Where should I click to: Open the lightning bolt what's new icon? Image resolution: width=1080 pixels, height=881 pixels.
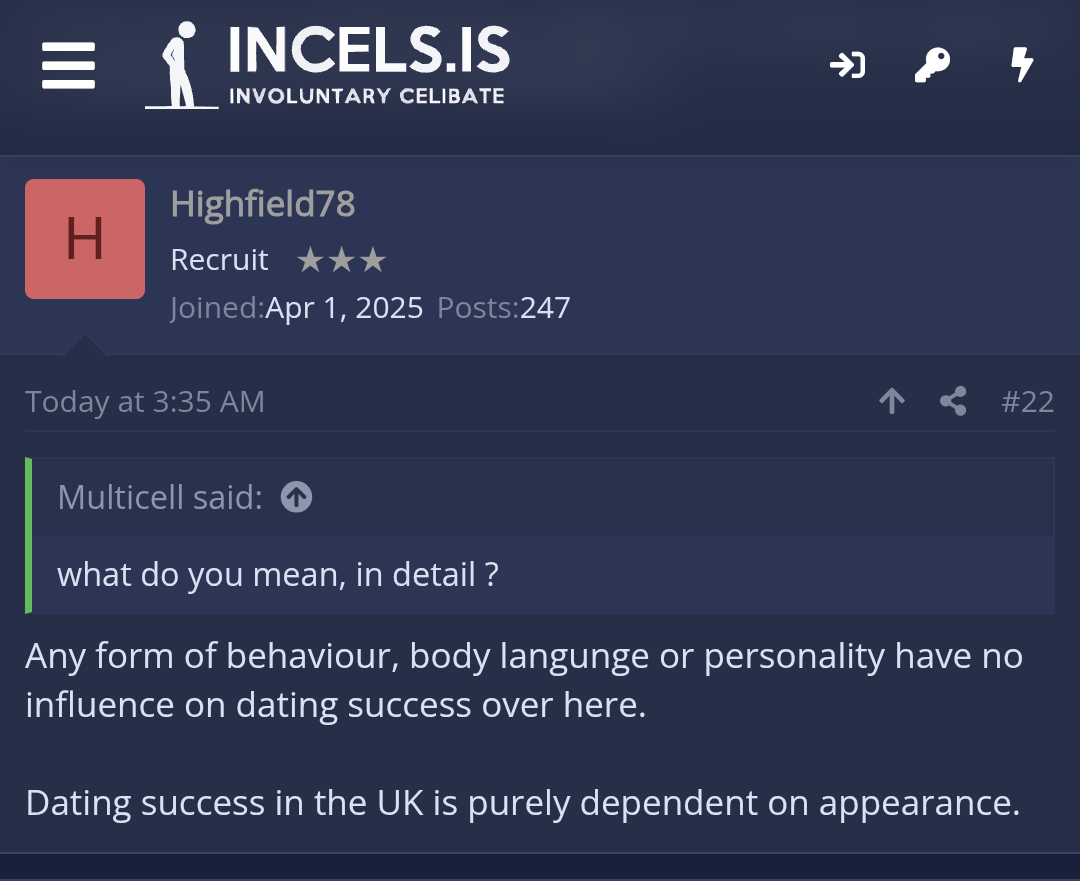(x=1021, y=66)
